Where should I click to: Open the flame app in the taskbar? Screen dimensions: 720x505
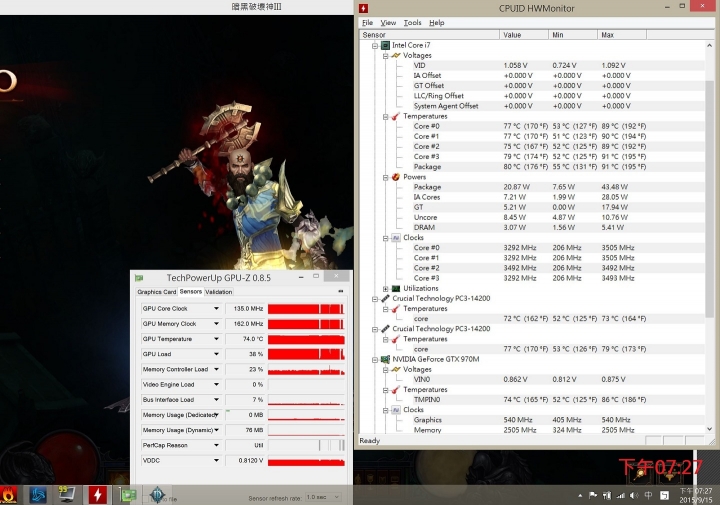click(x=9, y=495)
